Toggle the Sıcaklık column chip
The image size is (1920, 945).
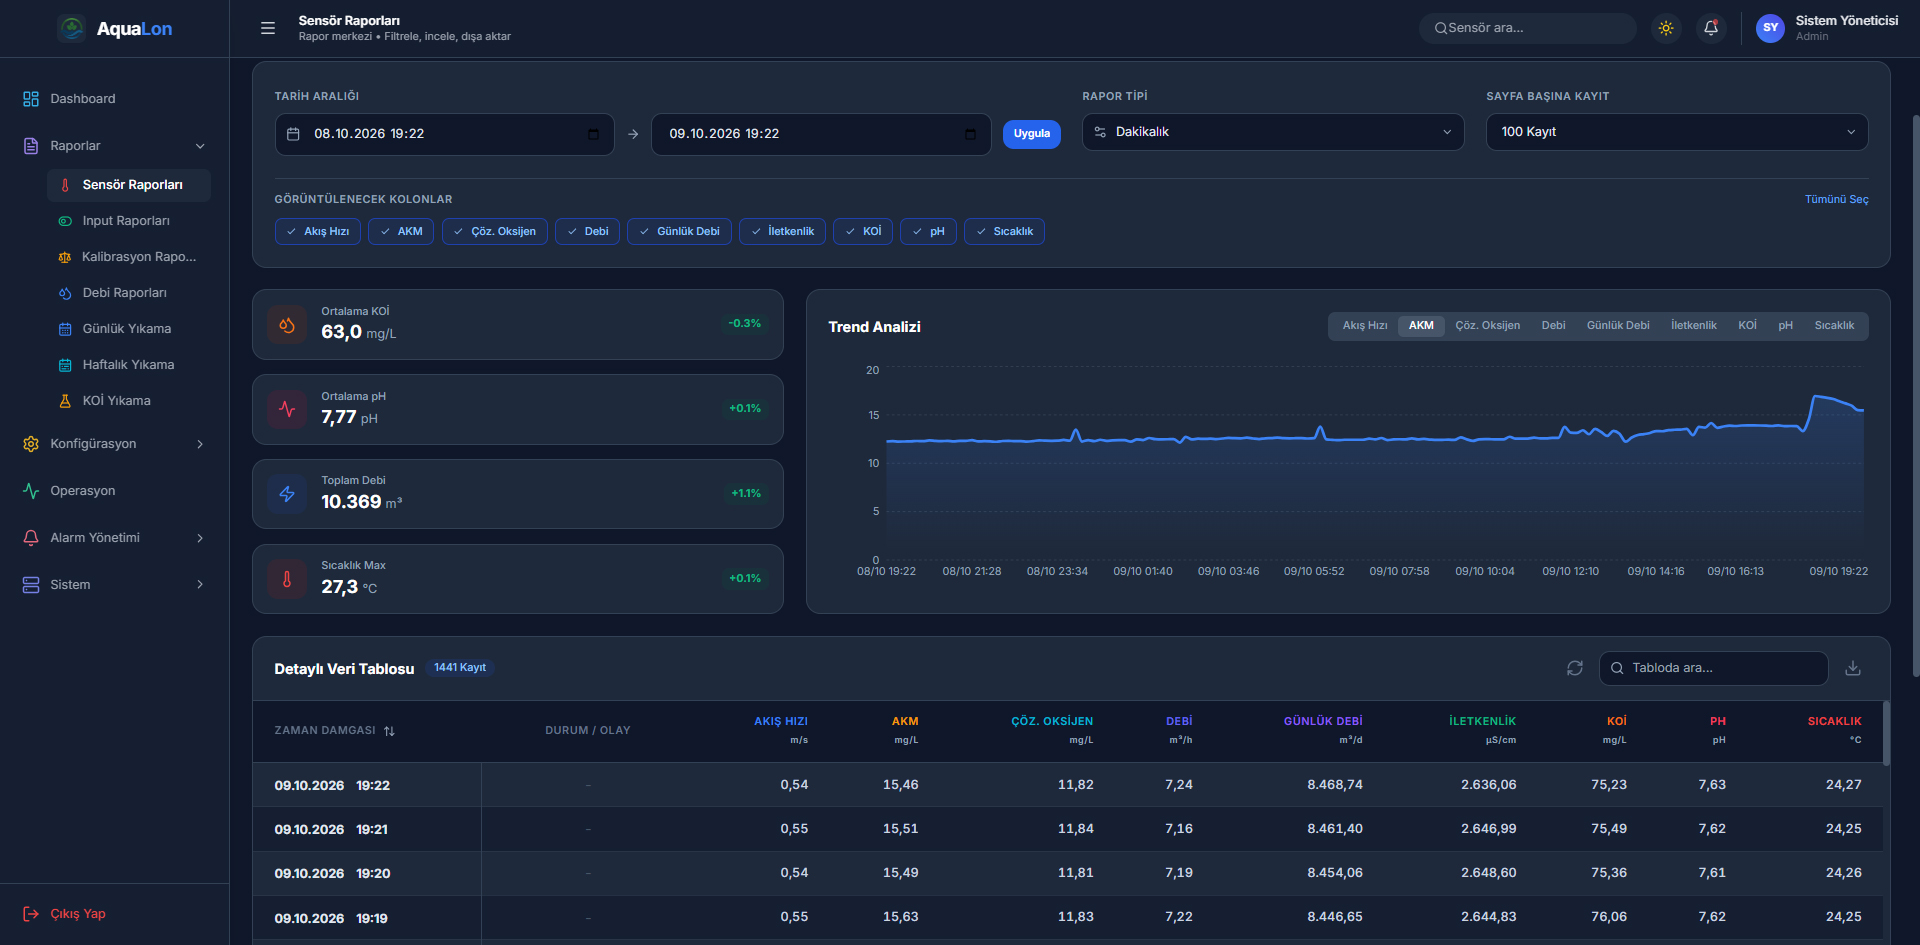click(1004, 232)
